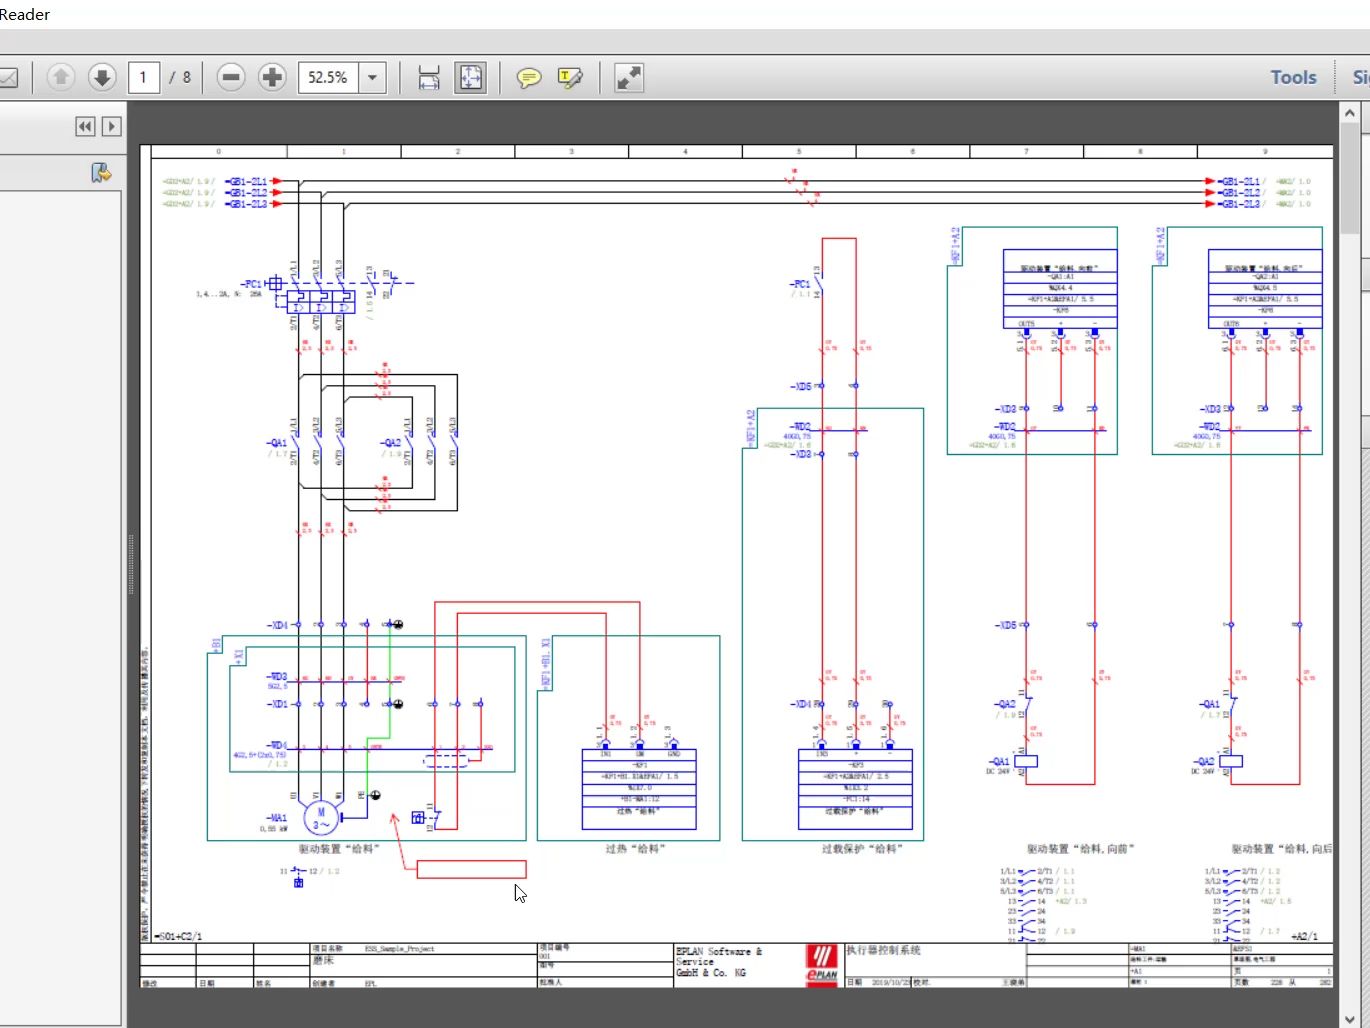Switch to read mode with arrows icon
The image size is (1370, 1028).
629,77
